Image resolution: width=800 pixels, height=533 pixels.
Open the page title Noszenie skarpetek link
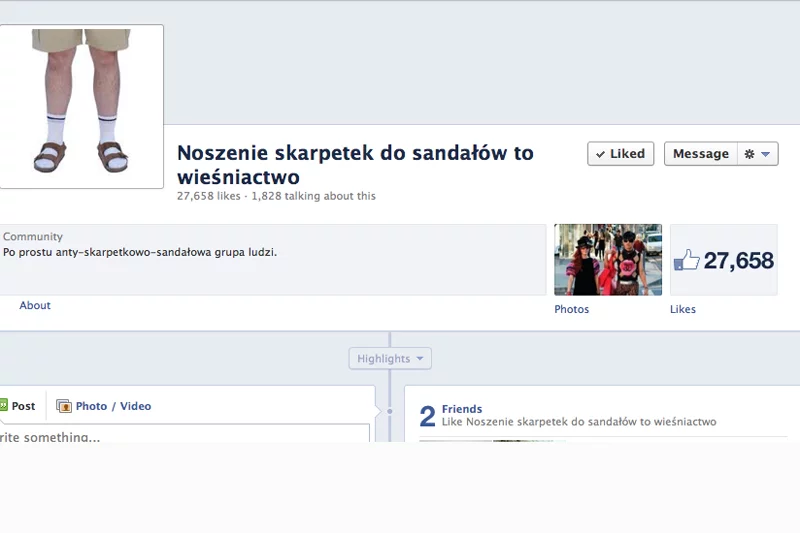355,165
